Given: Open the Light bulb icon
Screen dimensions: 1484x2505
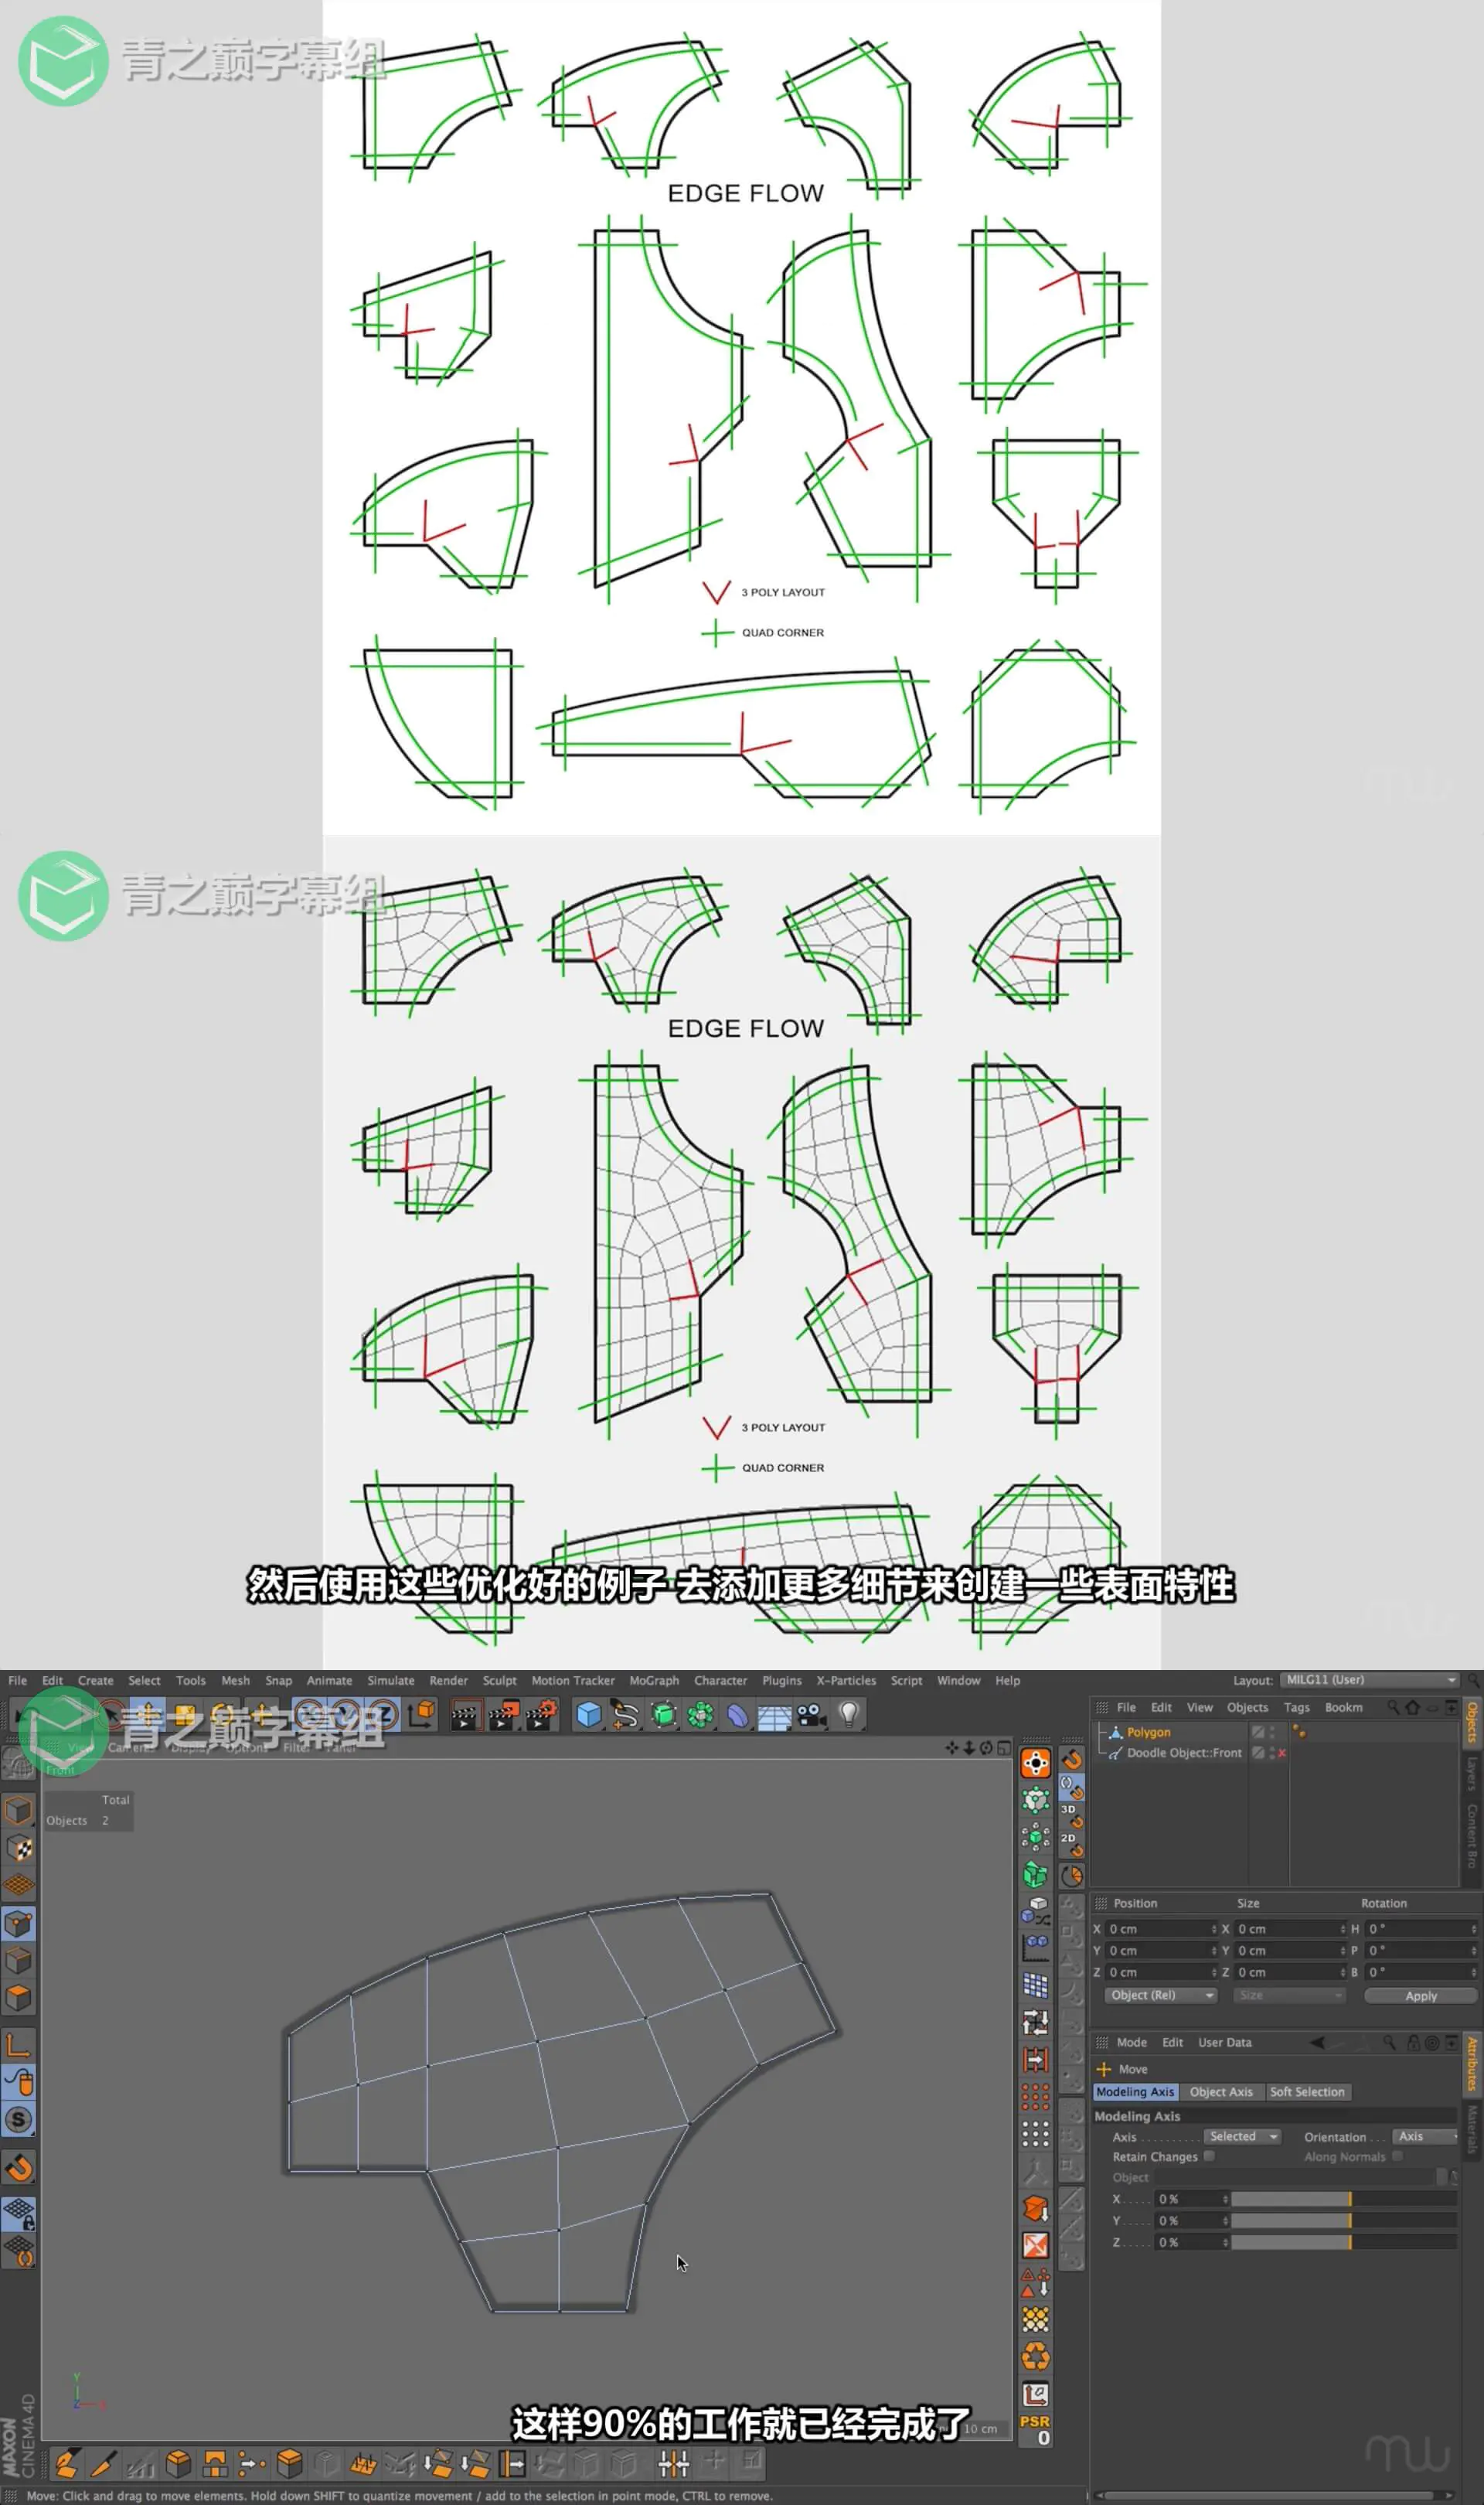Looking at the screenshot, I should point(849,1714).
